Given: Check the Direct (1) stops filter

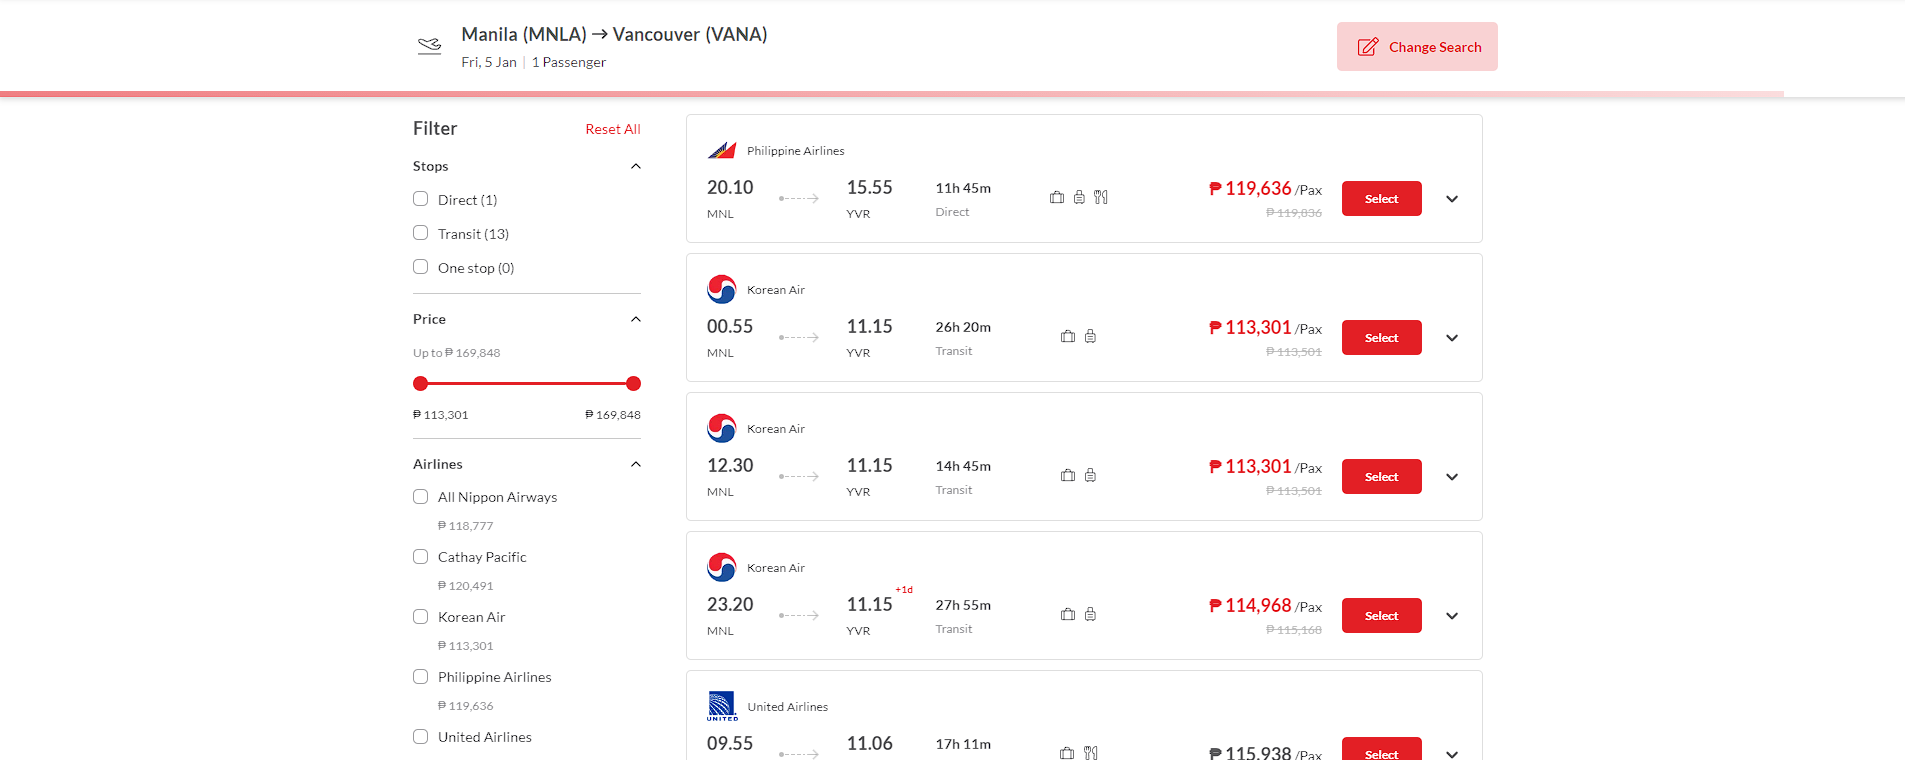Looking at the screenshot, I should 421,199.
